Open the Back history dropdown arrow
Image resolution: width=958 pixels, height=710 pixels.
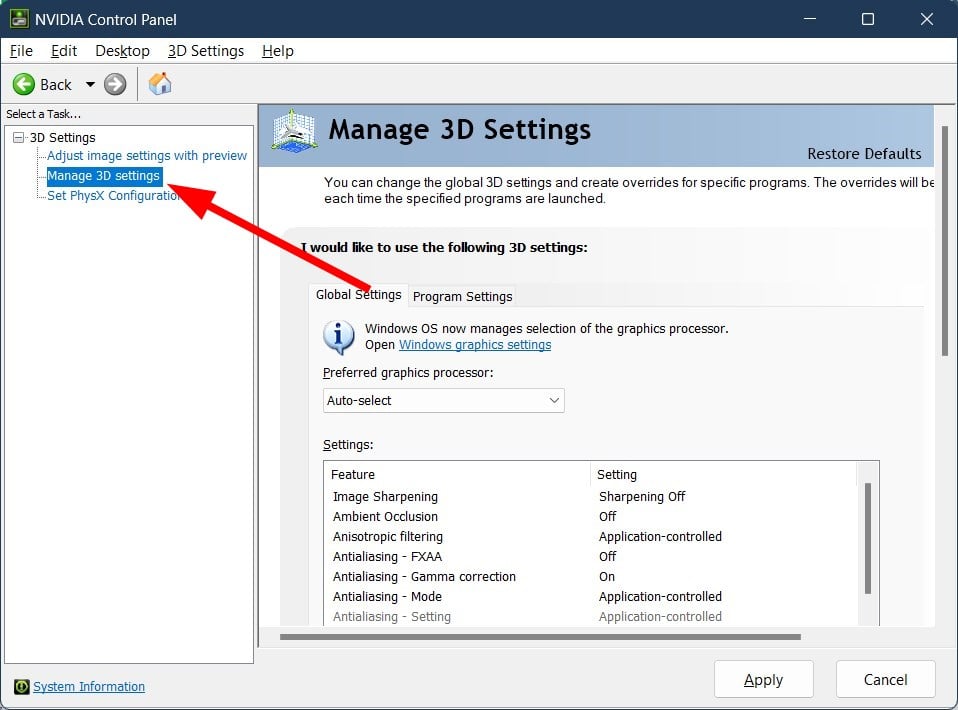click(90, 84)
